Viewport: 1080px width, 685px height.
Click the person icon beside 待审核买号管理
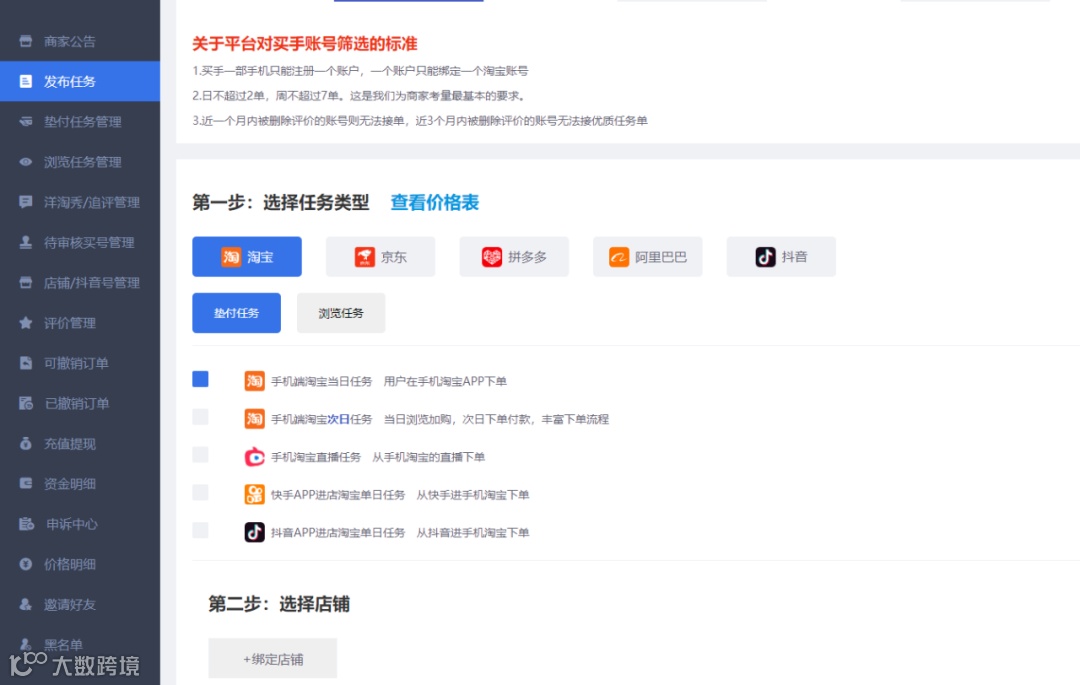[x=25, y=242]
